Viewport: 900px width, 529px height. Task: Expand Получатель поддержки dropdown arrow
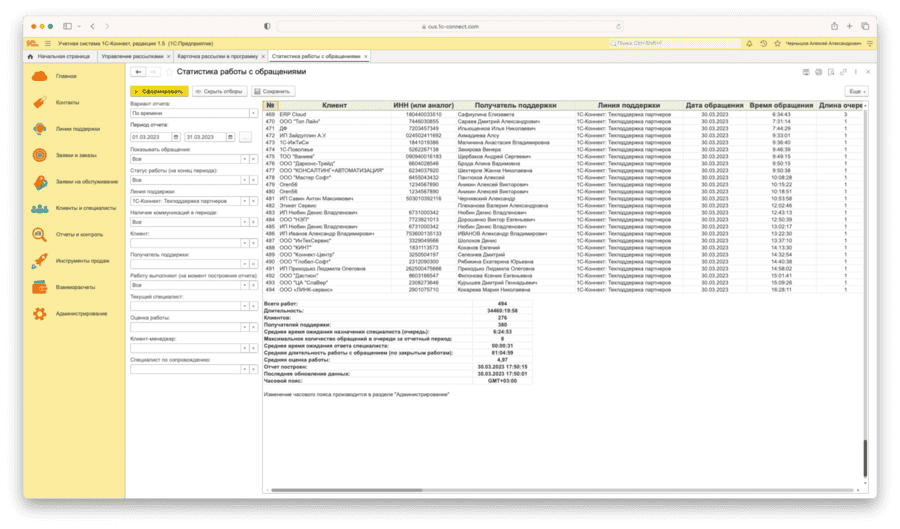point(244,264)
